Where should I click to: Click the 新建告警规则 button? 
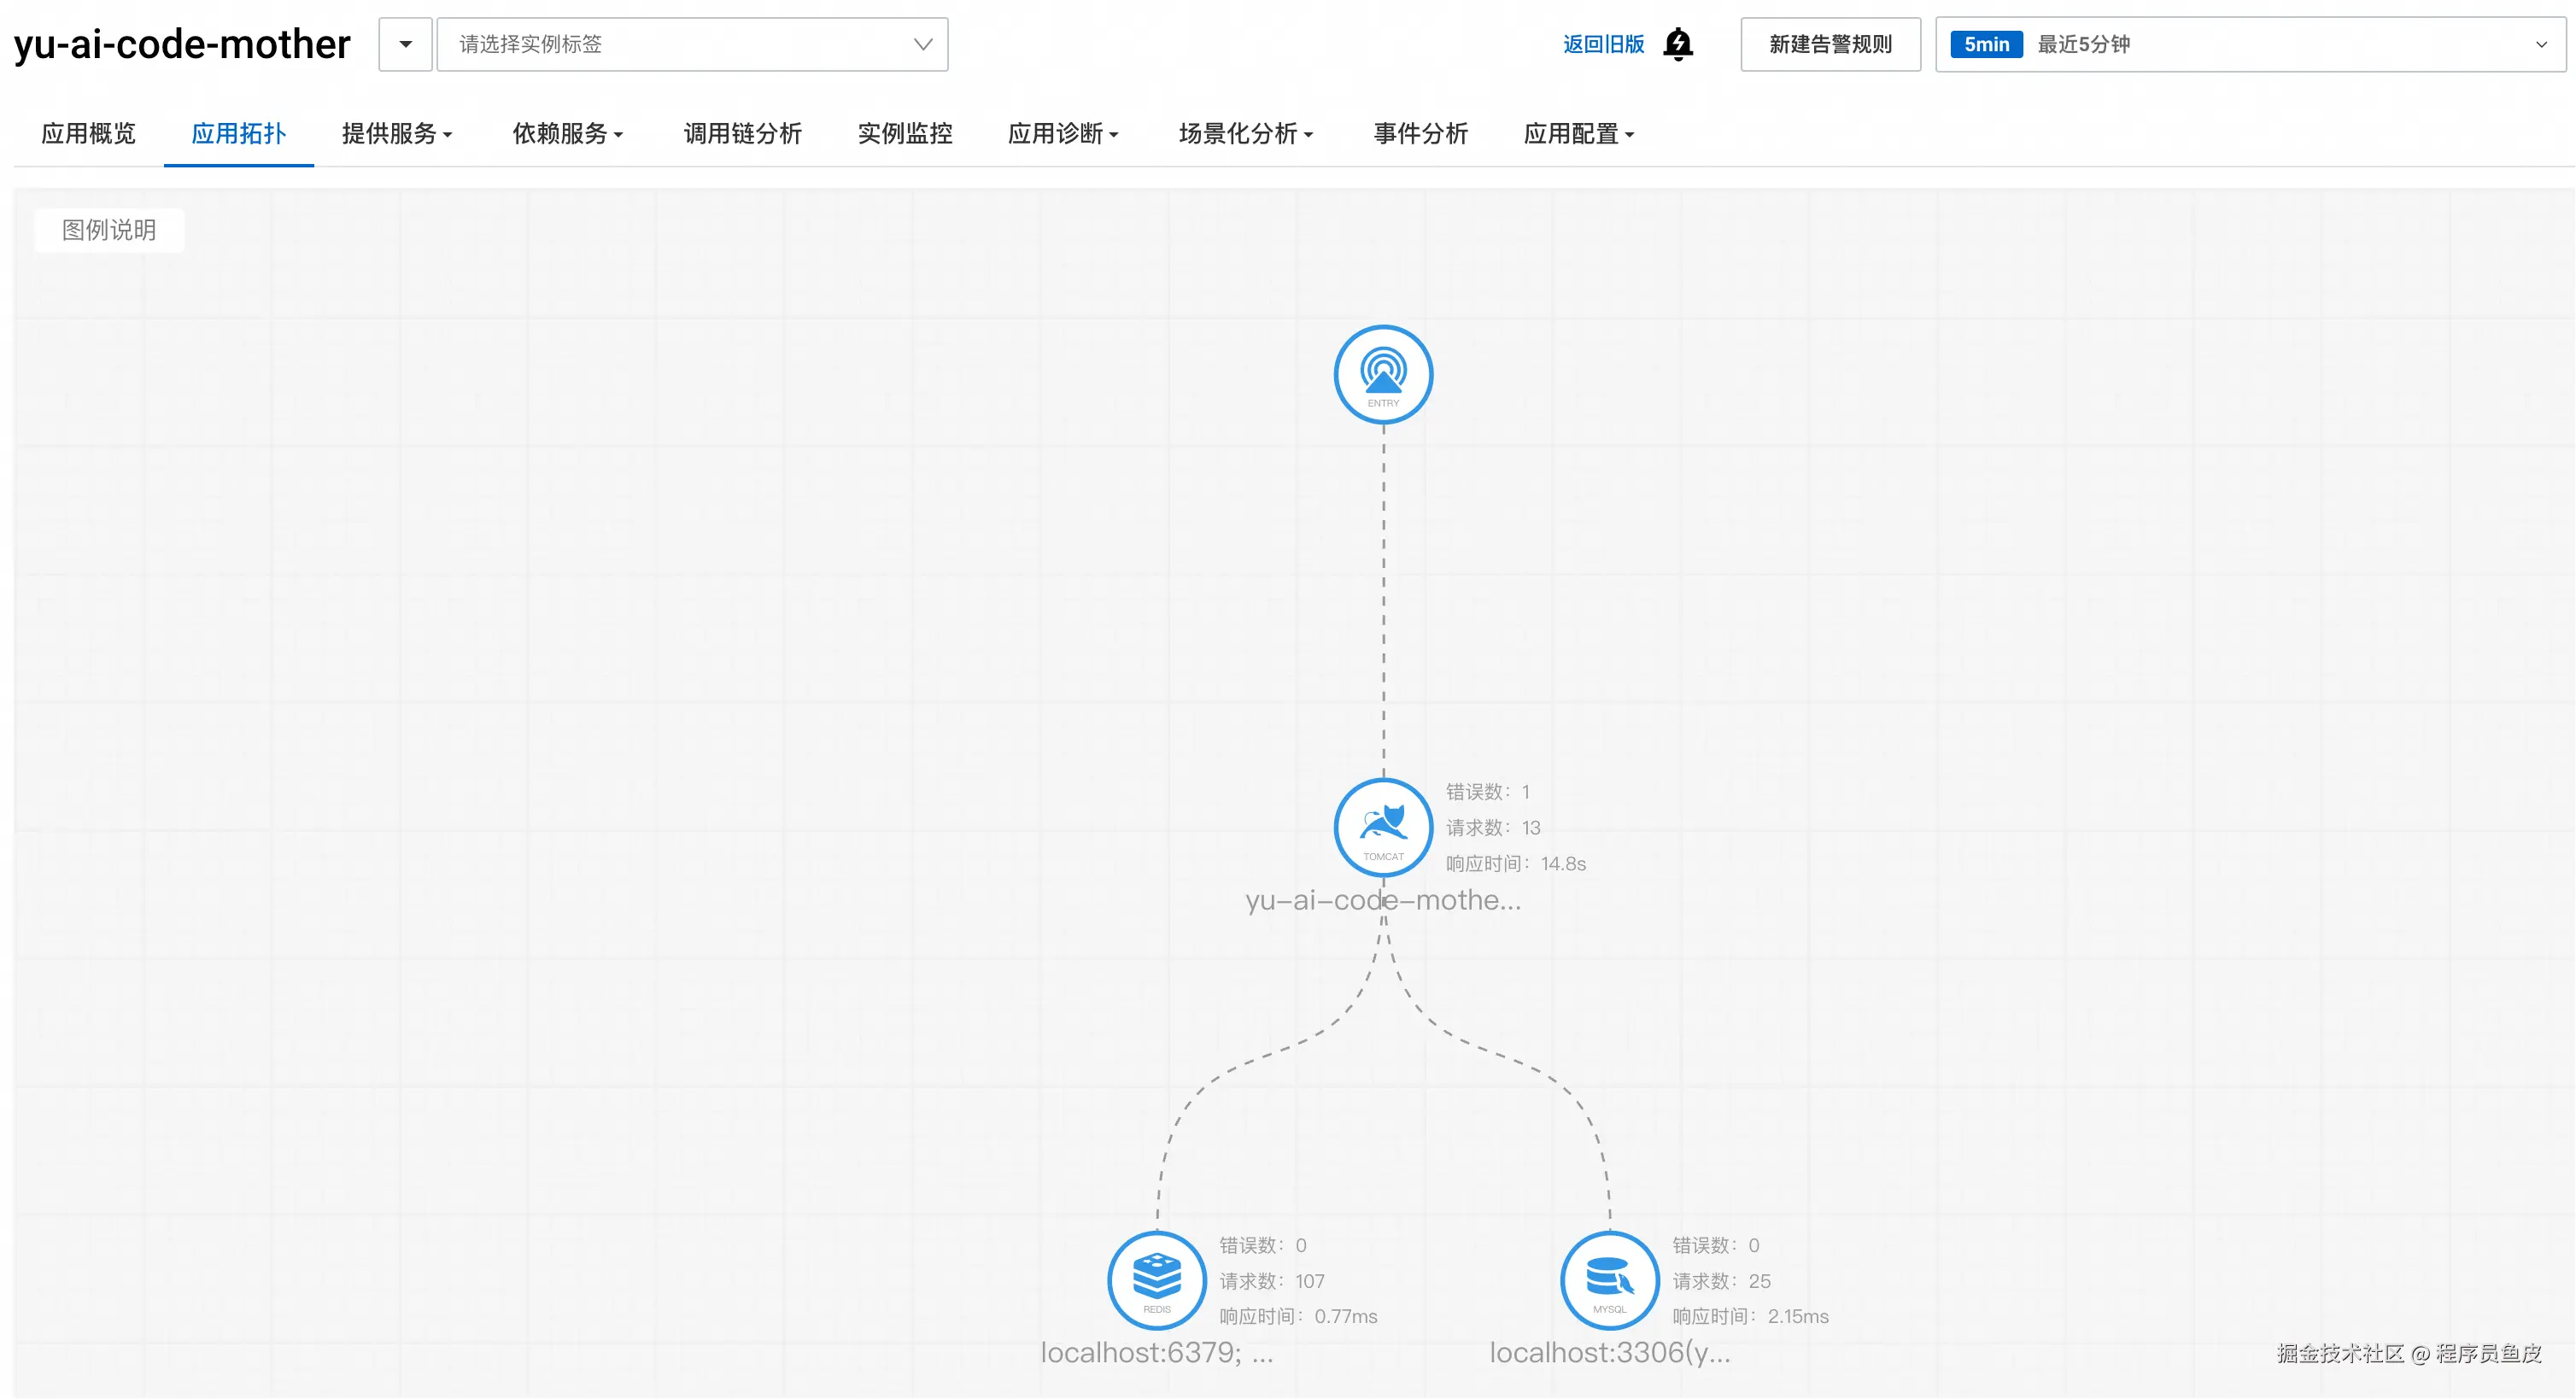[x=1830, y=45]
